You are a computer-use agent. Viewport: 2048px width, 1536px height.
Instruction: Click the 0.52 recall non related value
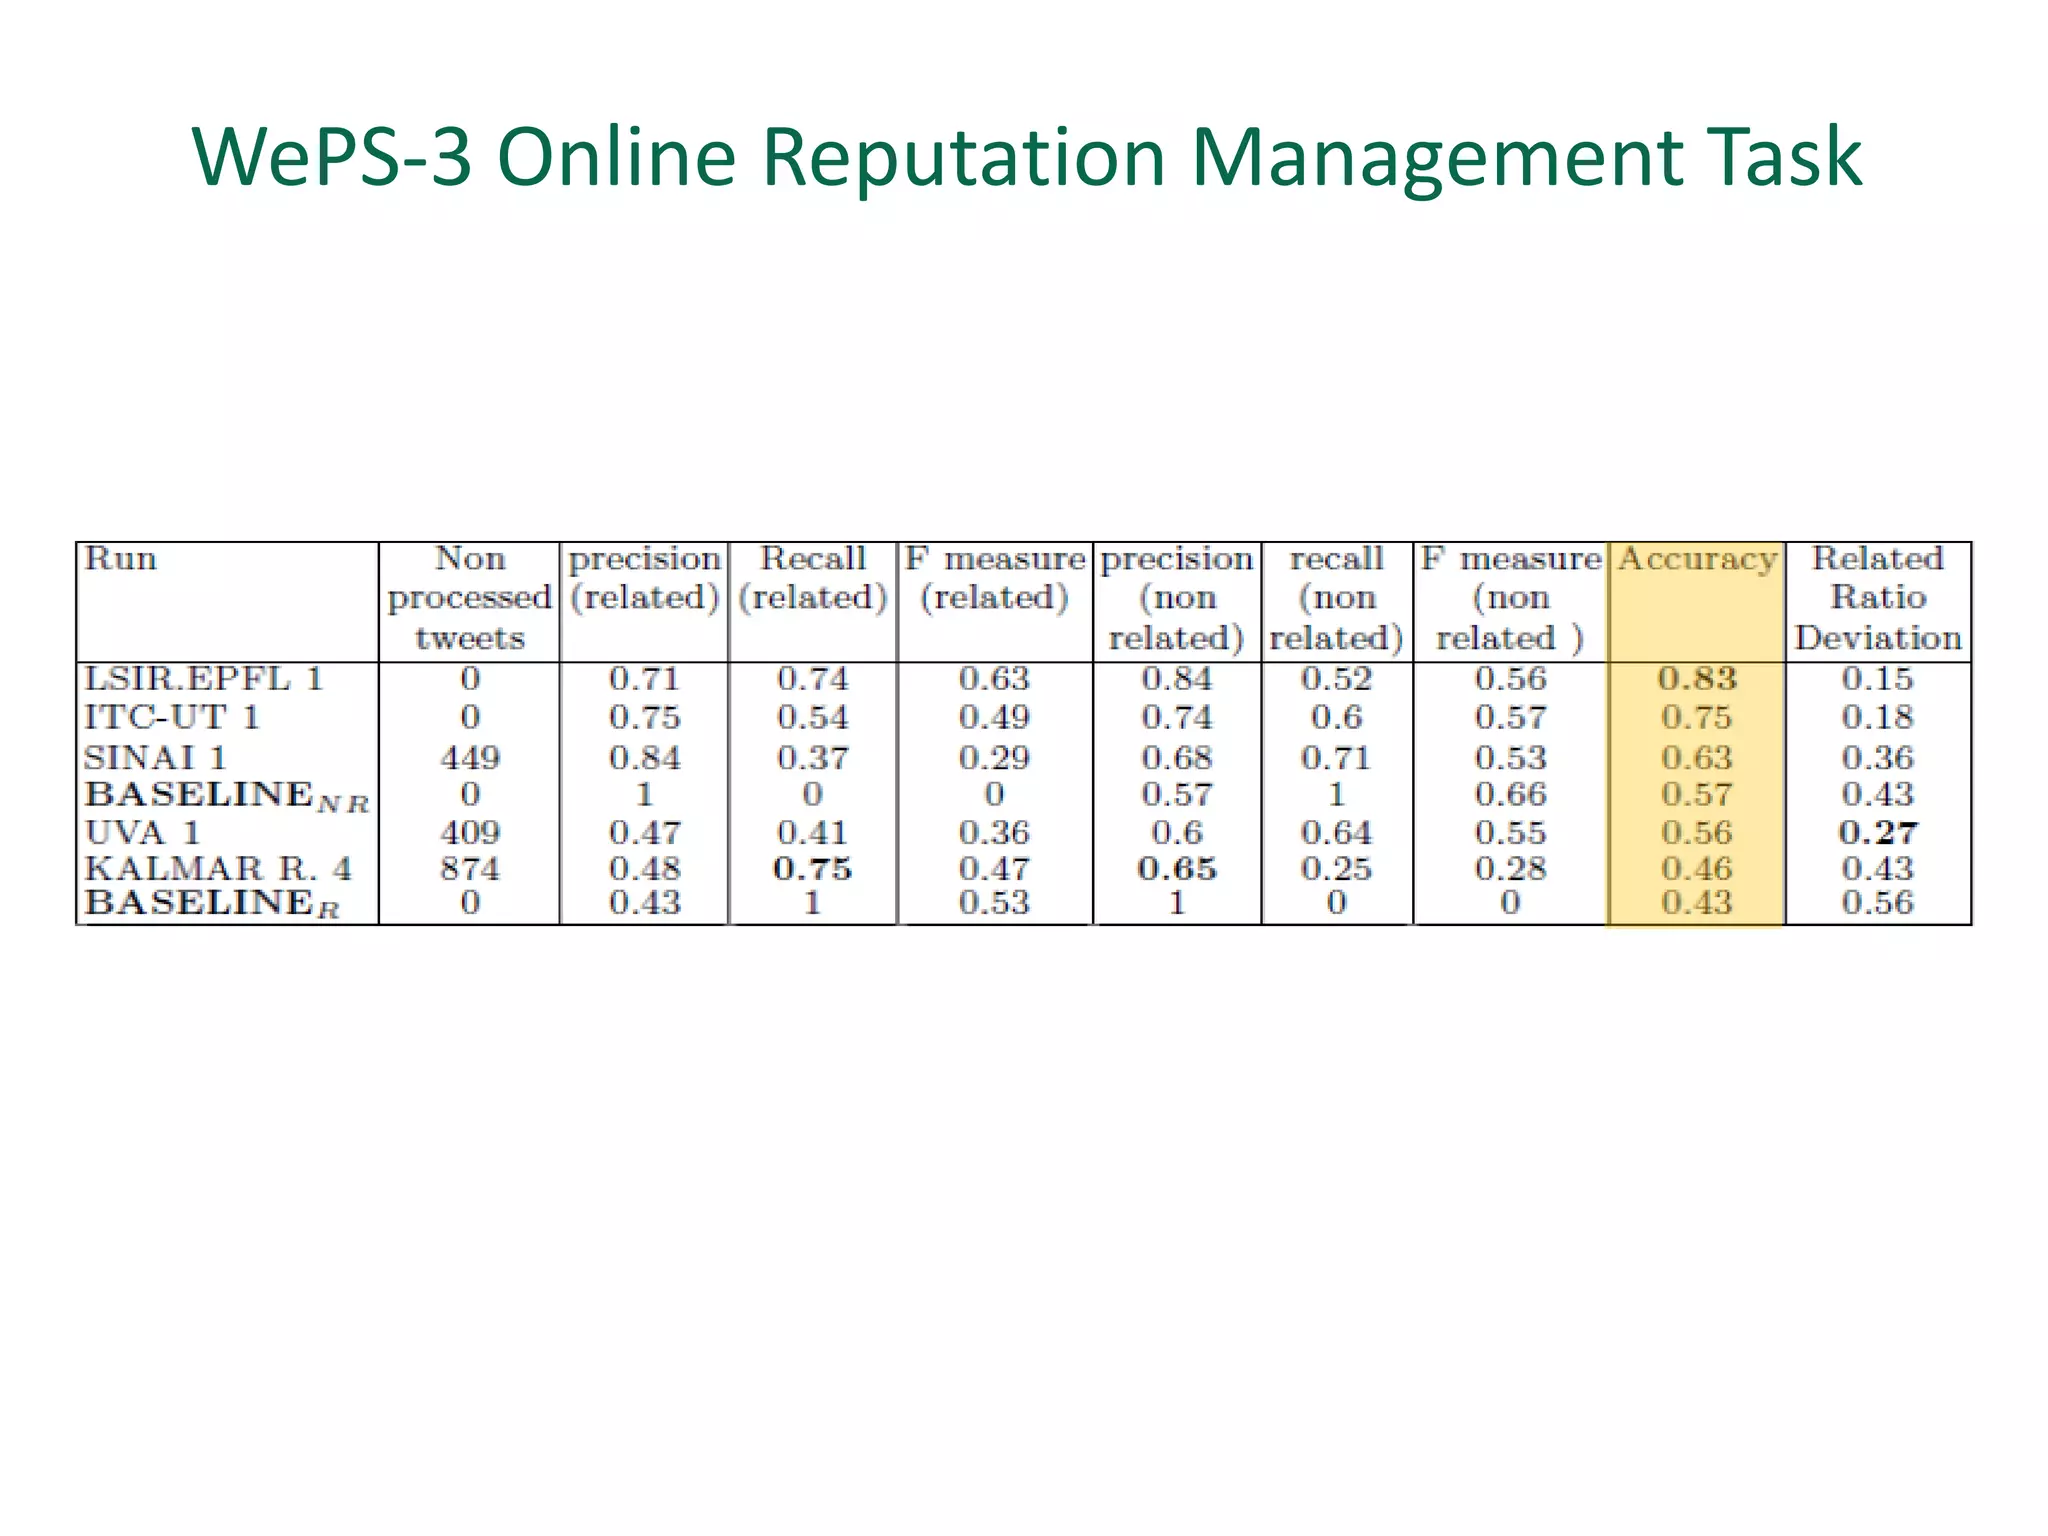click(1336, 679)
